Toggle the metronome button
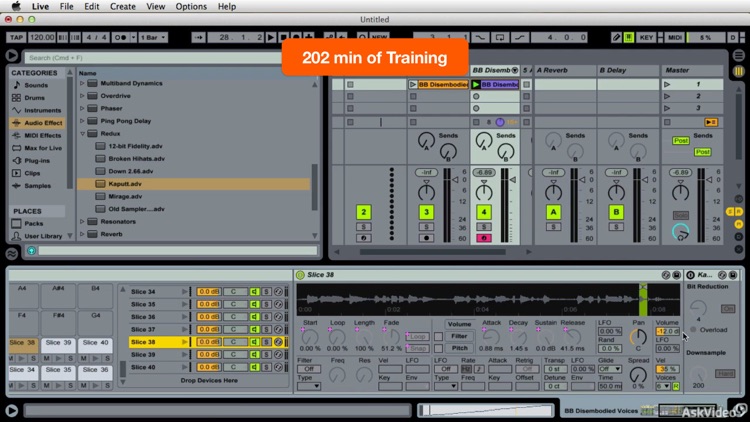Viewport: 750px width, 422px height. [120, 37]
